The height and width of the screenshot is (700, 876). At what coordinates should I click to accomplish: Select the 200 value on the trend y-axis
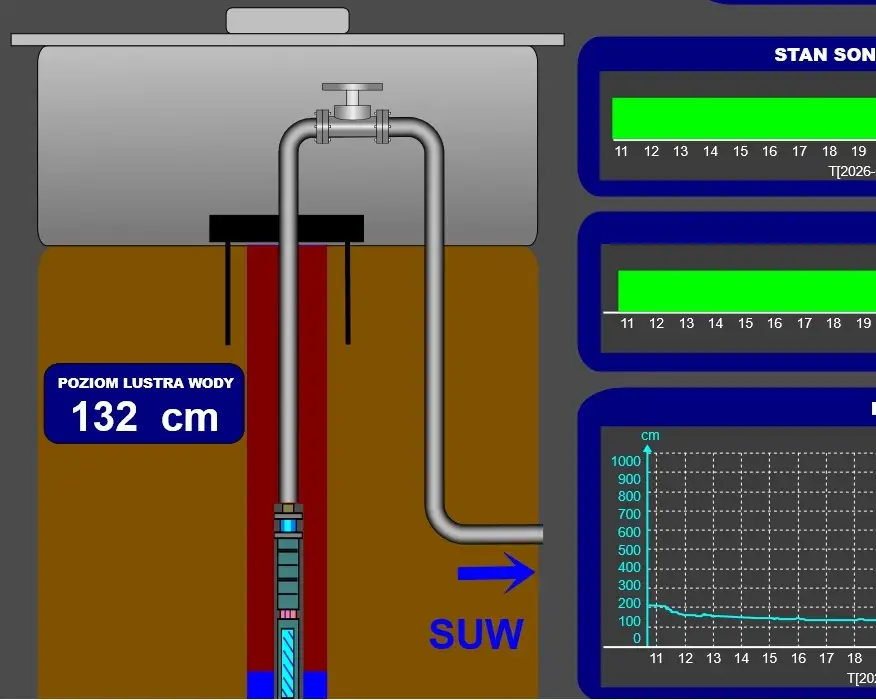(629, 603)
